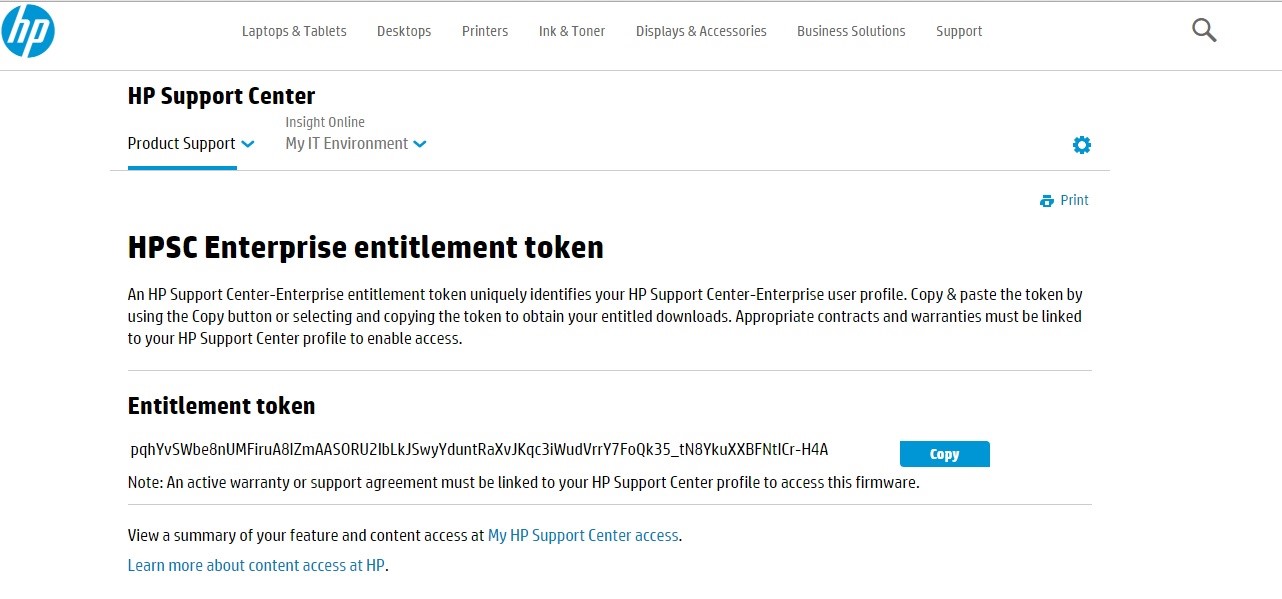Viewport: 1282px width, 599px height.
Task: Go to Printers menu
Action: [485, 31]
